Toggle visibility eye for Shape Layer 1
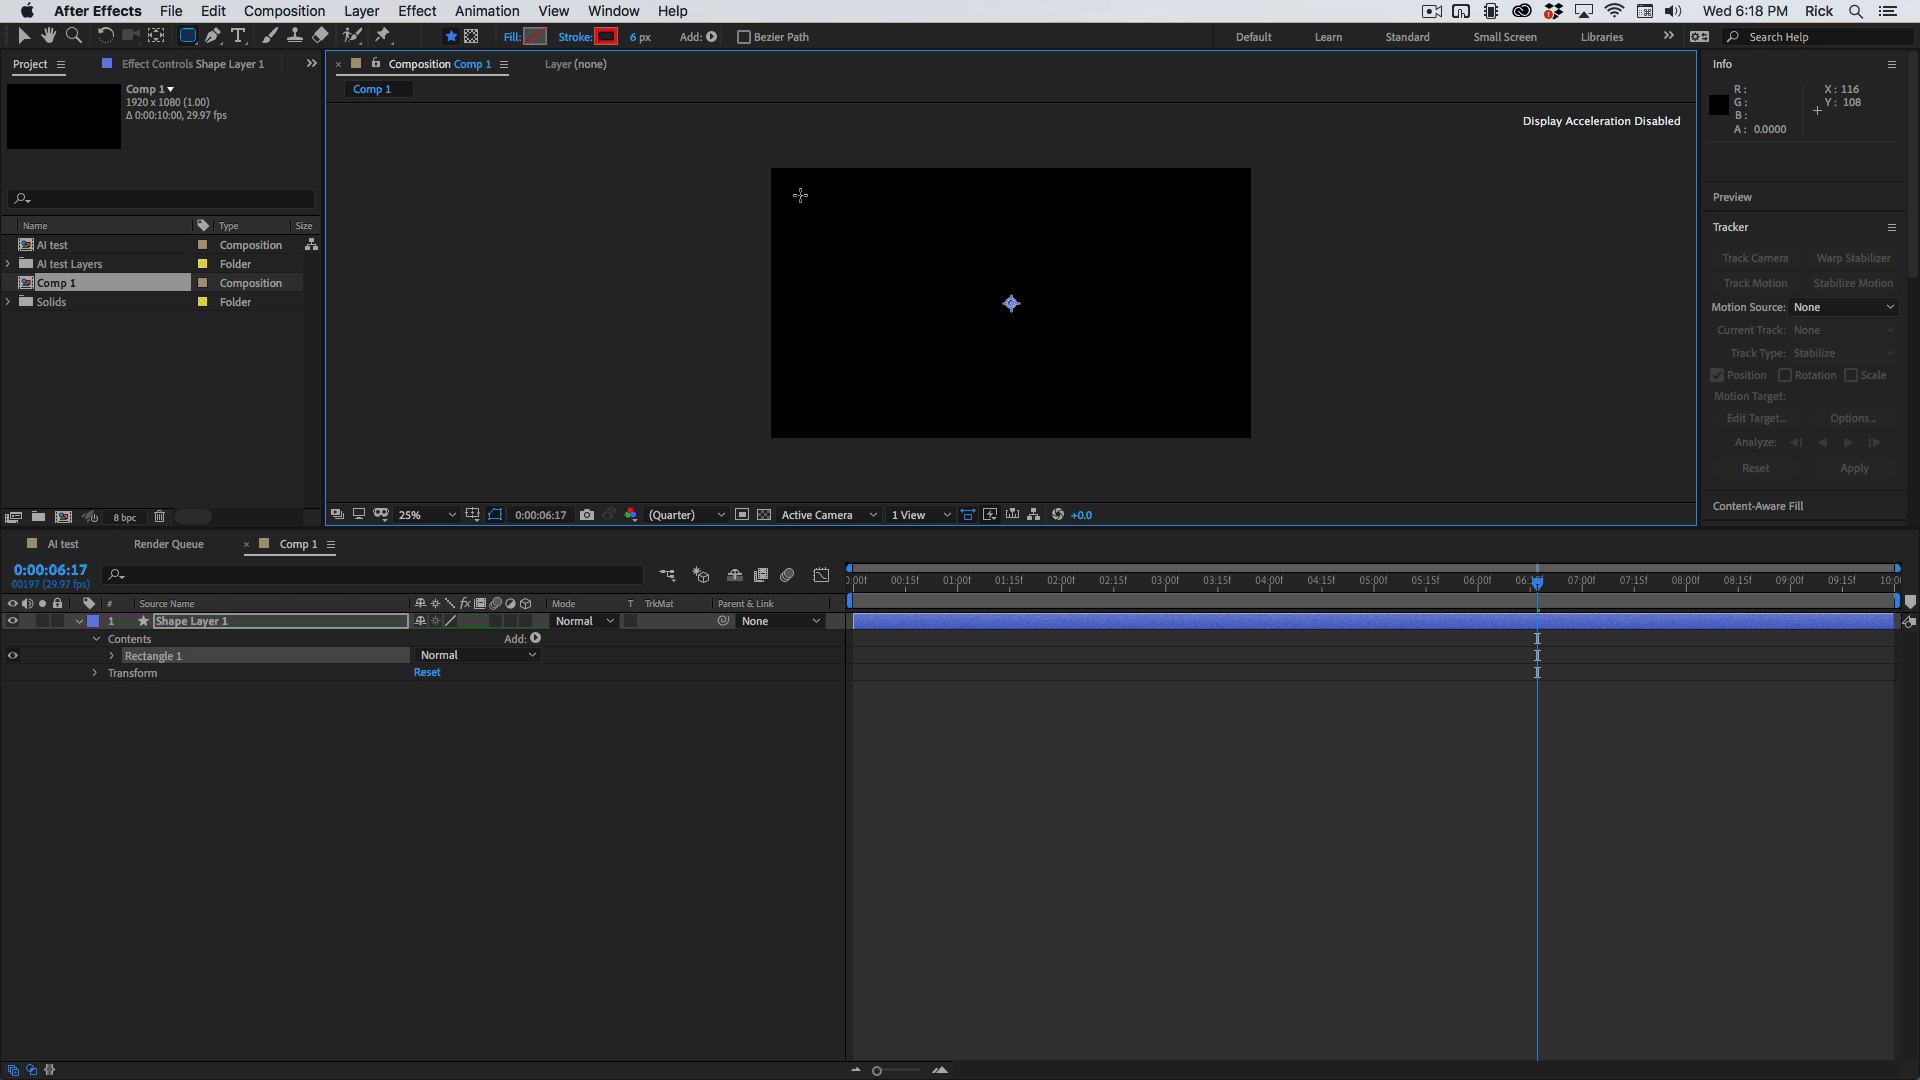1920x1080 pixels. pos(12,621)
